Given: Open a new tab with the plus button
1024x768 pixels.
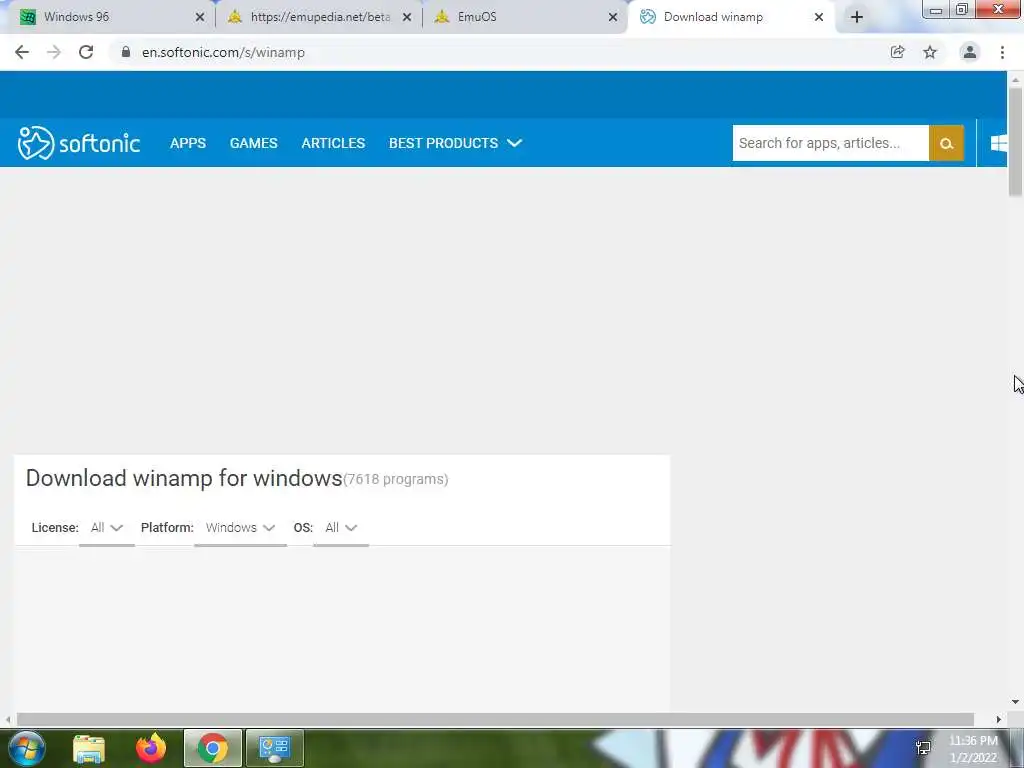Looking at the screenshot, I should pyautogui.click(x=857, y=17).
